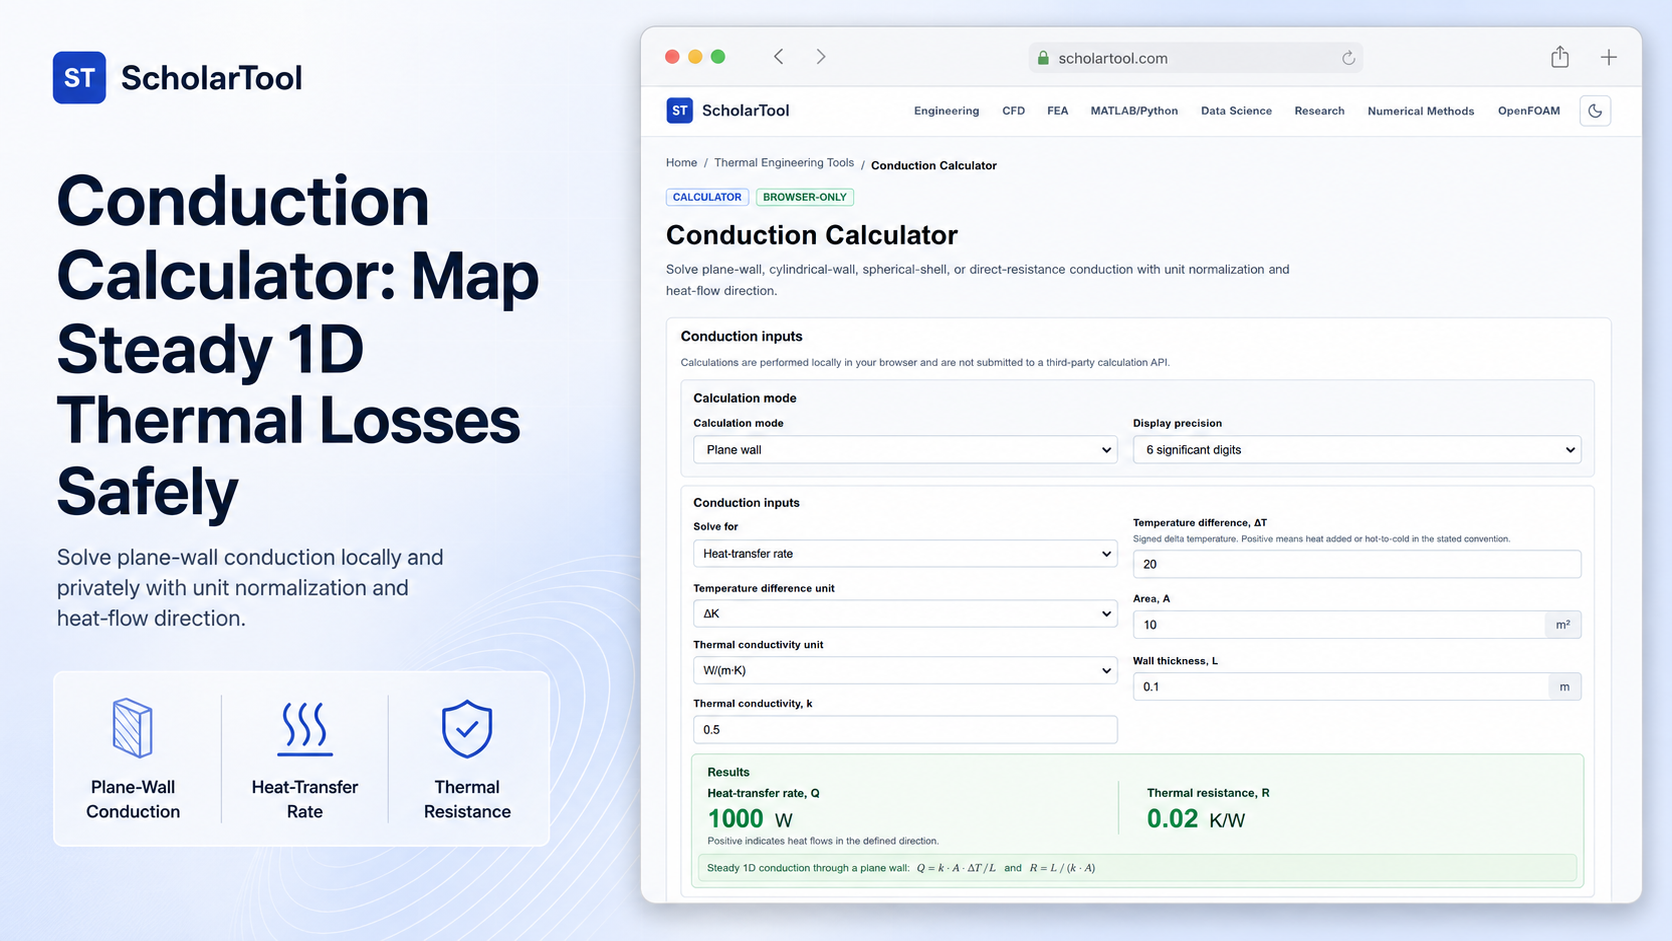Screen dimensions: 1672x941
Task: Click the m unit label beside Wall thickness
Action: pyautogui.click(x=1565, y=687)
